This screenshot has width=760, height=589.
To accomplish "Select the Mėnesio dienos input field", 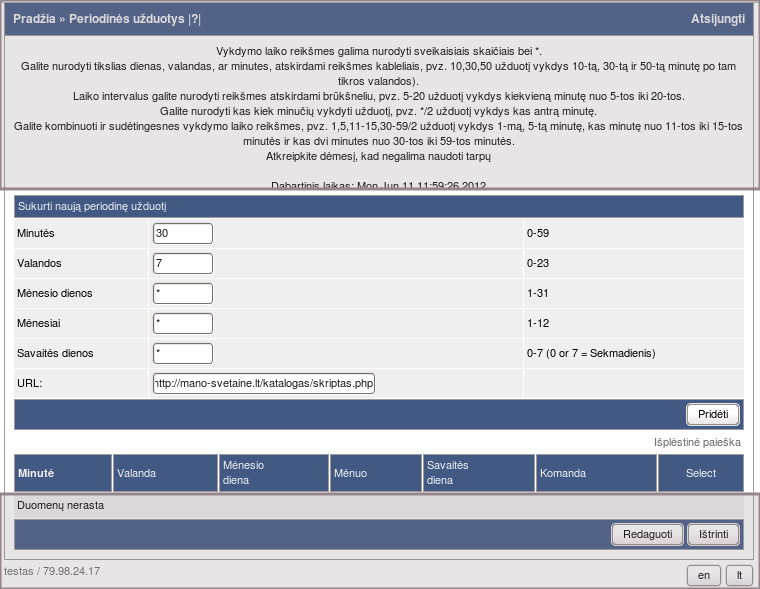I will (x=183, y=294).
